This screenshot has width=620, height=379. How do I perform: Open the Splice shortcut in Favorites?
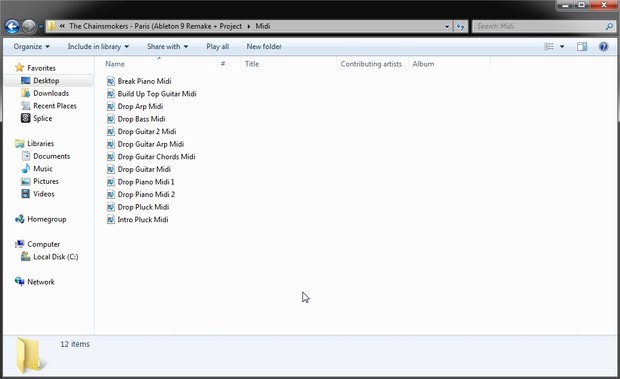point(42,118)
